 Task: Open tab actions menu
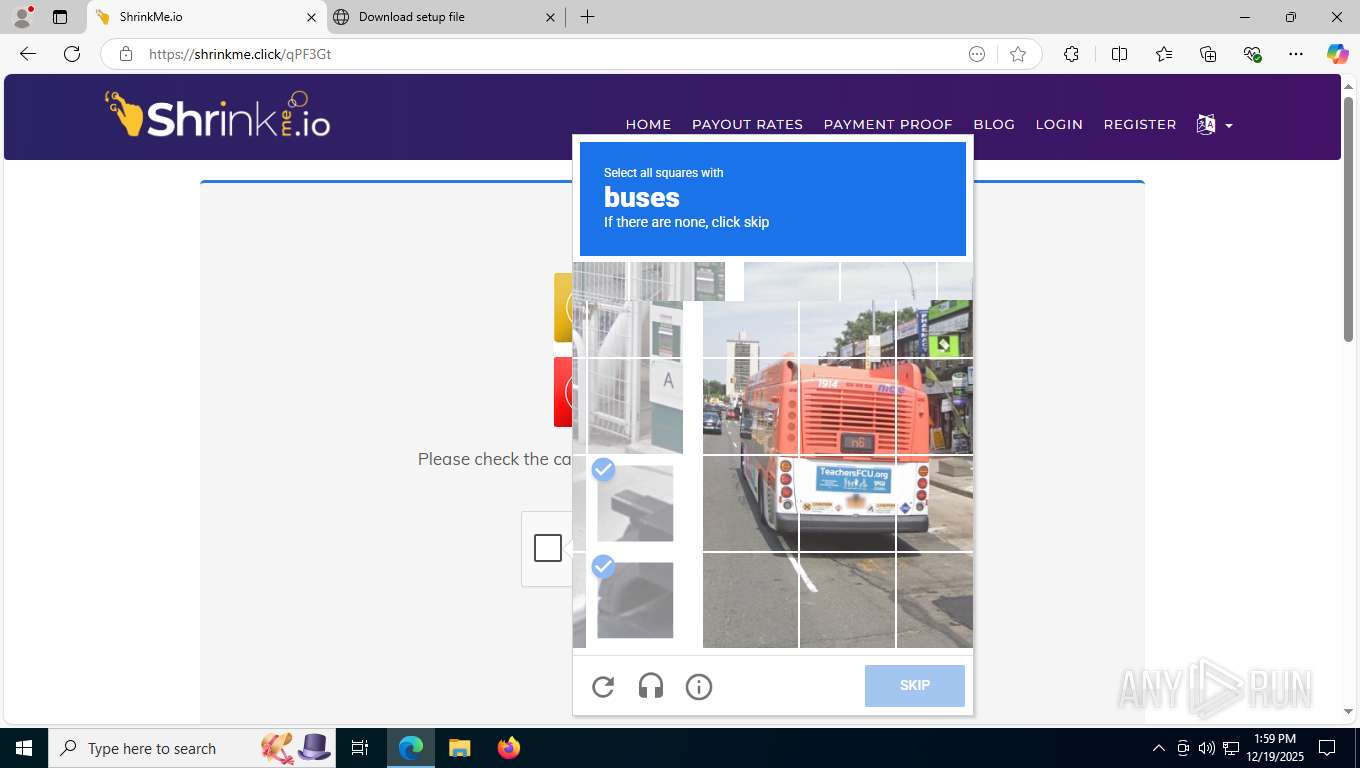click(60, 17)
